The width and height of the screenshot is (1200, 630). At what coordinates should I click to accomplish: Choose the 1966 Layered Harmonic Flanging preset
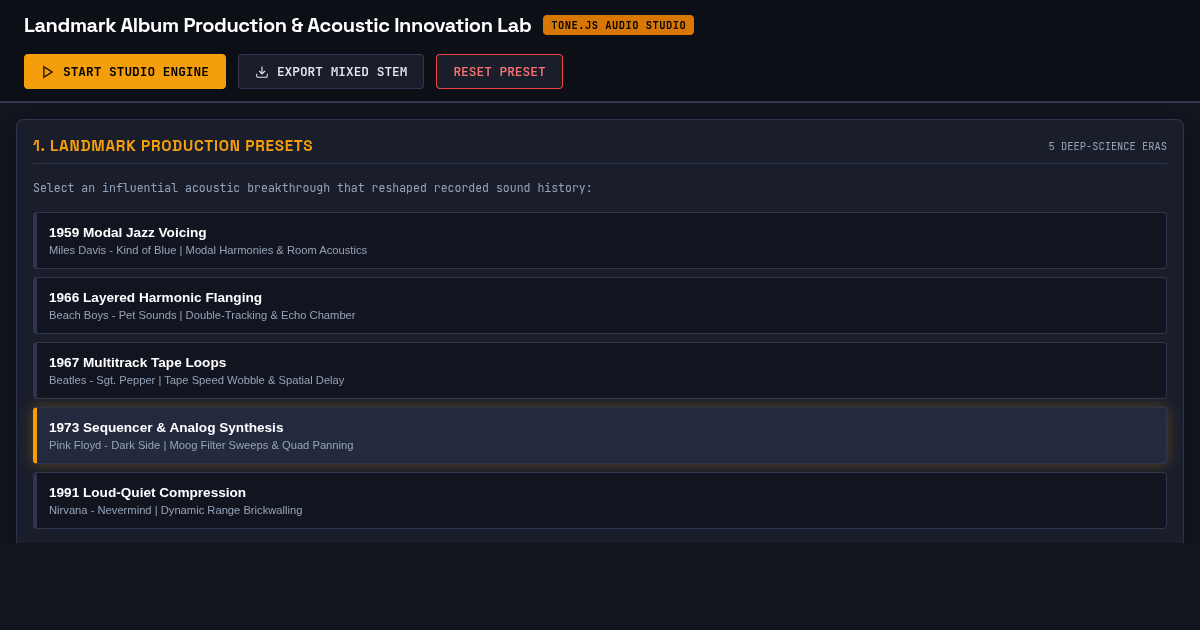[600, 305]
